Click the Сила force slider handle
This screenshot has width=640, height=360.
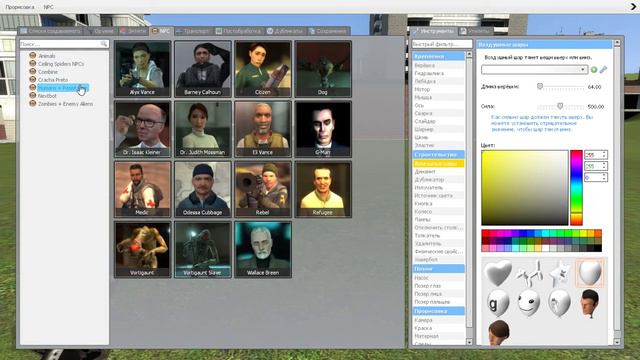[x=560, y=106]
